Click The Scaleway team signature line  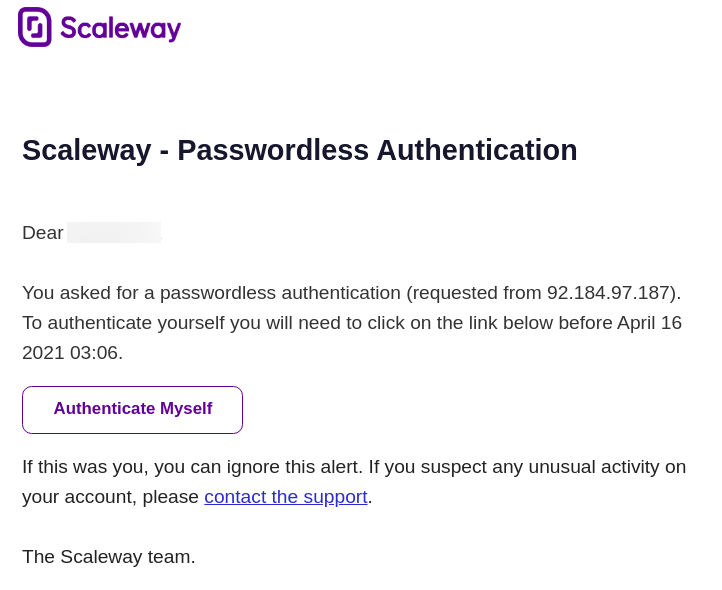pos(109,556)
